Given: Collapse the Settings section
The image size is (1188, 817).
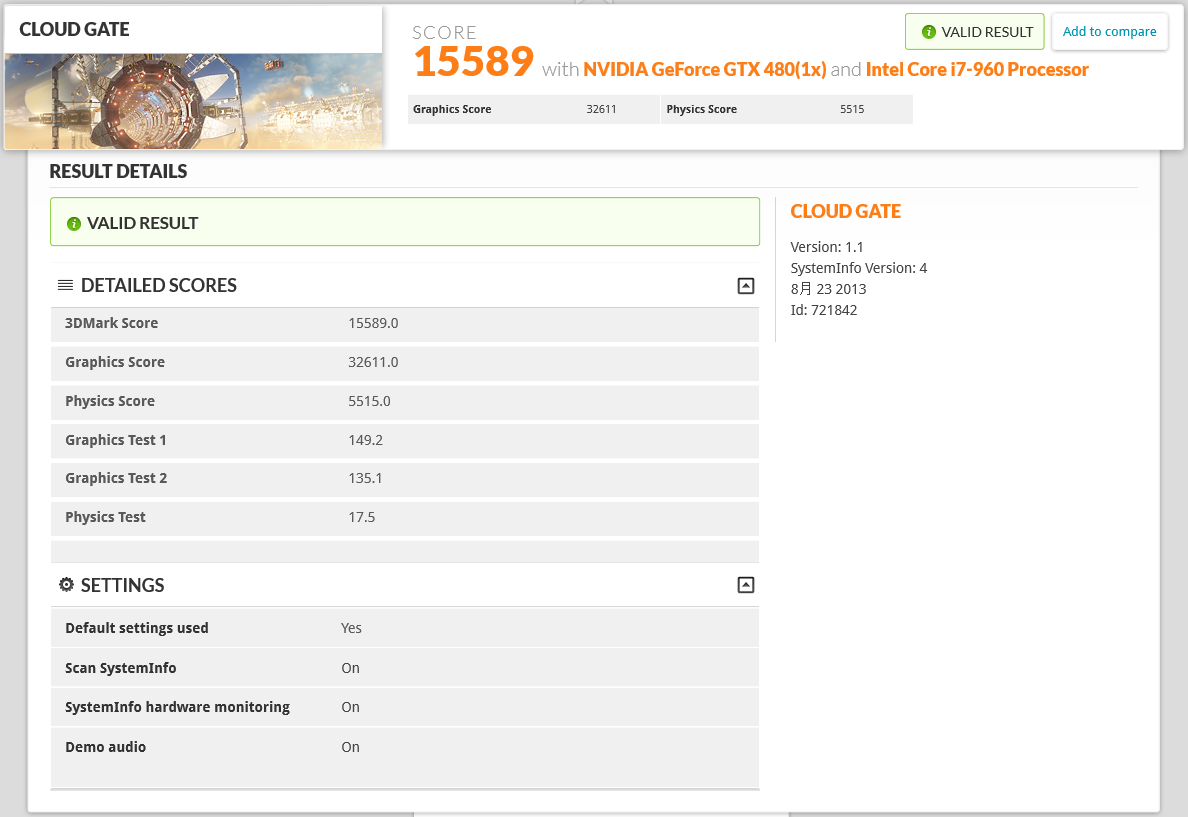Looking at the screenshot, I should (746, 584).
